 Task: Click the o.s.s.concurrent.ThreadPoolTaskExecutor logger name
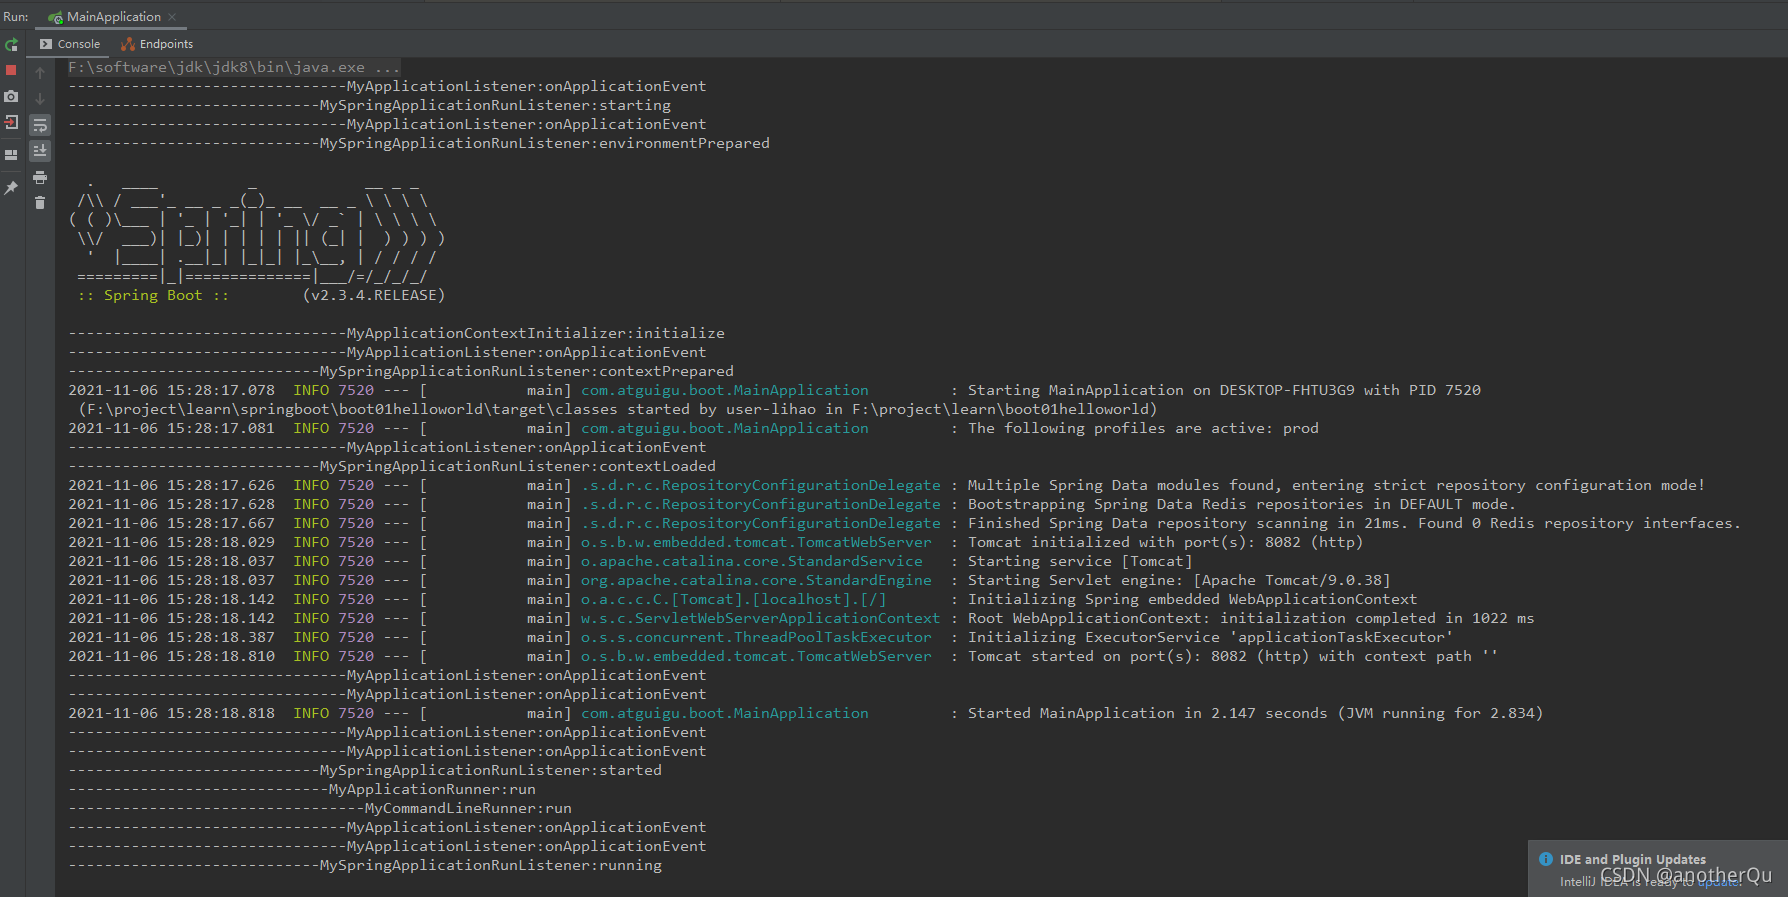click(x=756, y=637)
